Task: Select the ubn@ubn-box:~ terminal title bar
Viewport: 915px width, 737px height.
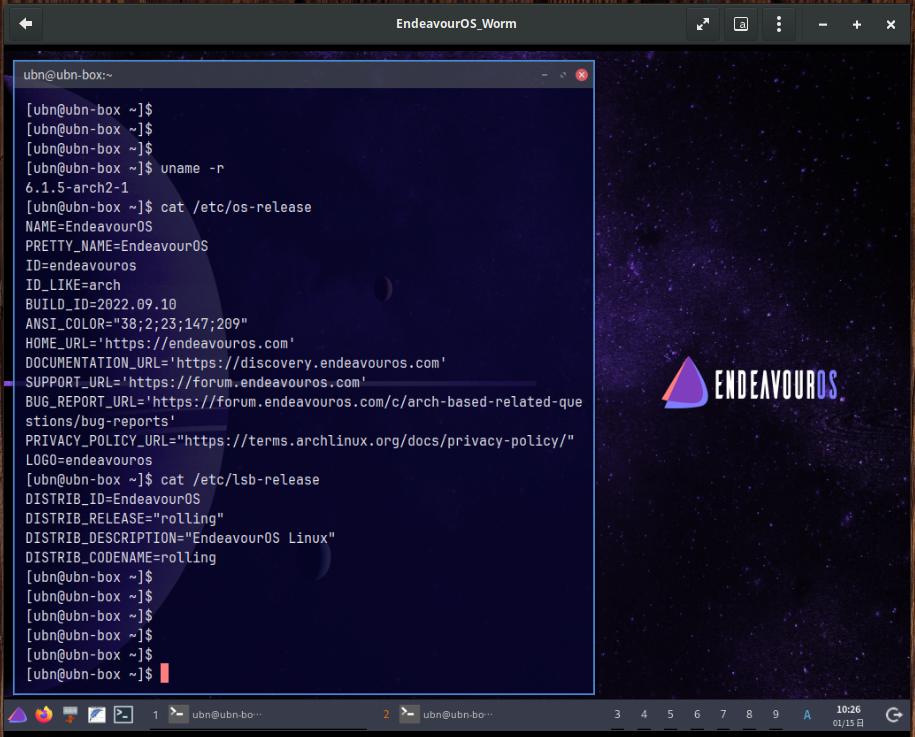Action: tap(304, 75)
